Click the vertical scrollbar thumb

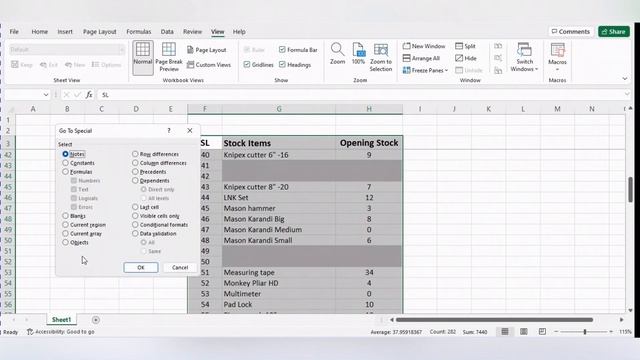pos(631,189)
